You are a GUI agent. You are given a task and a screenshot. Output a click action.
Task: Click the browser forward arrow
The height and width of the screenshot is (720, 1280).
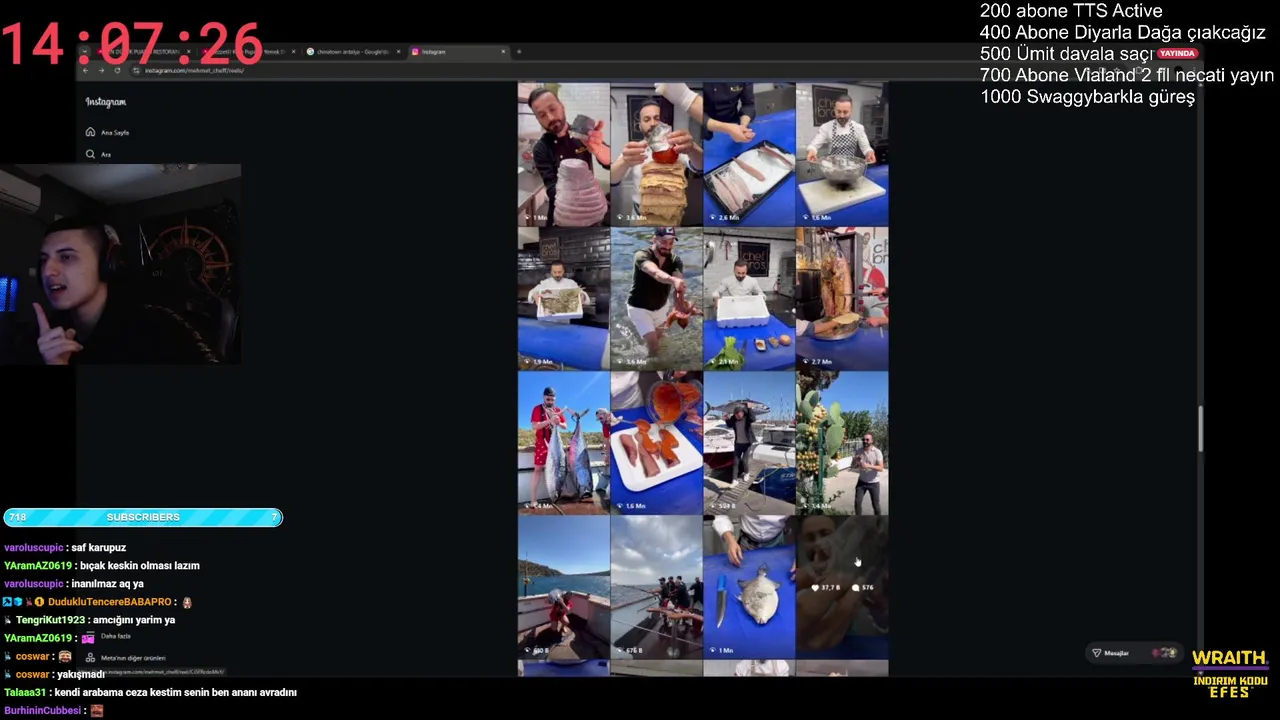coord(101,70)
